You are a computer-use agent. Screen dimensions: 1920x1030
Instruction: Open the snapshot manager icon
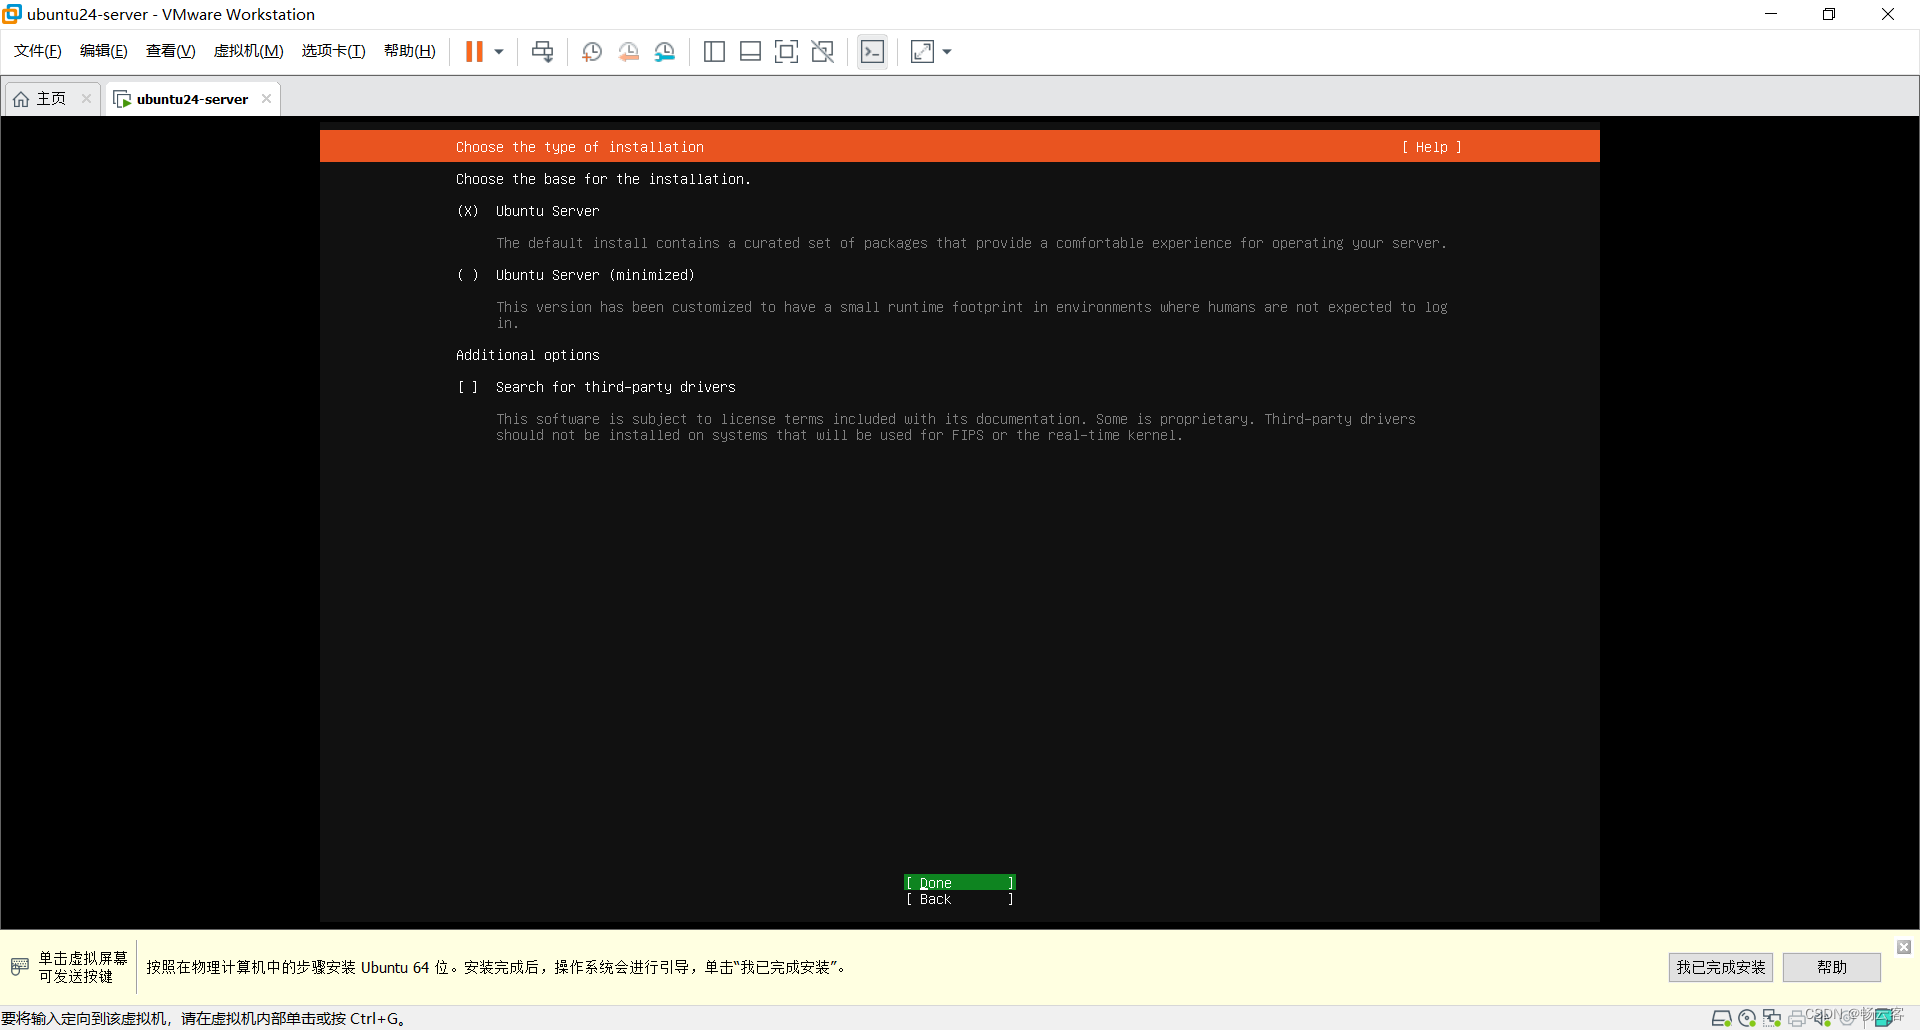(x=665, y=52)
